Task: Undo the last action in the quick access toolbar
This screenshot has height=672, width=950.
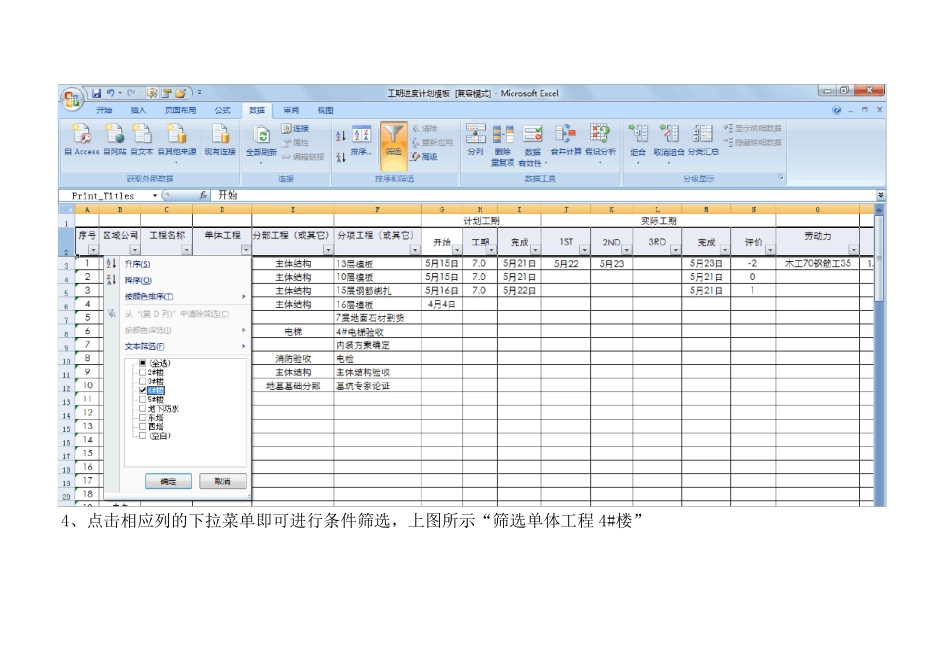Action: (x=111, y=93)
